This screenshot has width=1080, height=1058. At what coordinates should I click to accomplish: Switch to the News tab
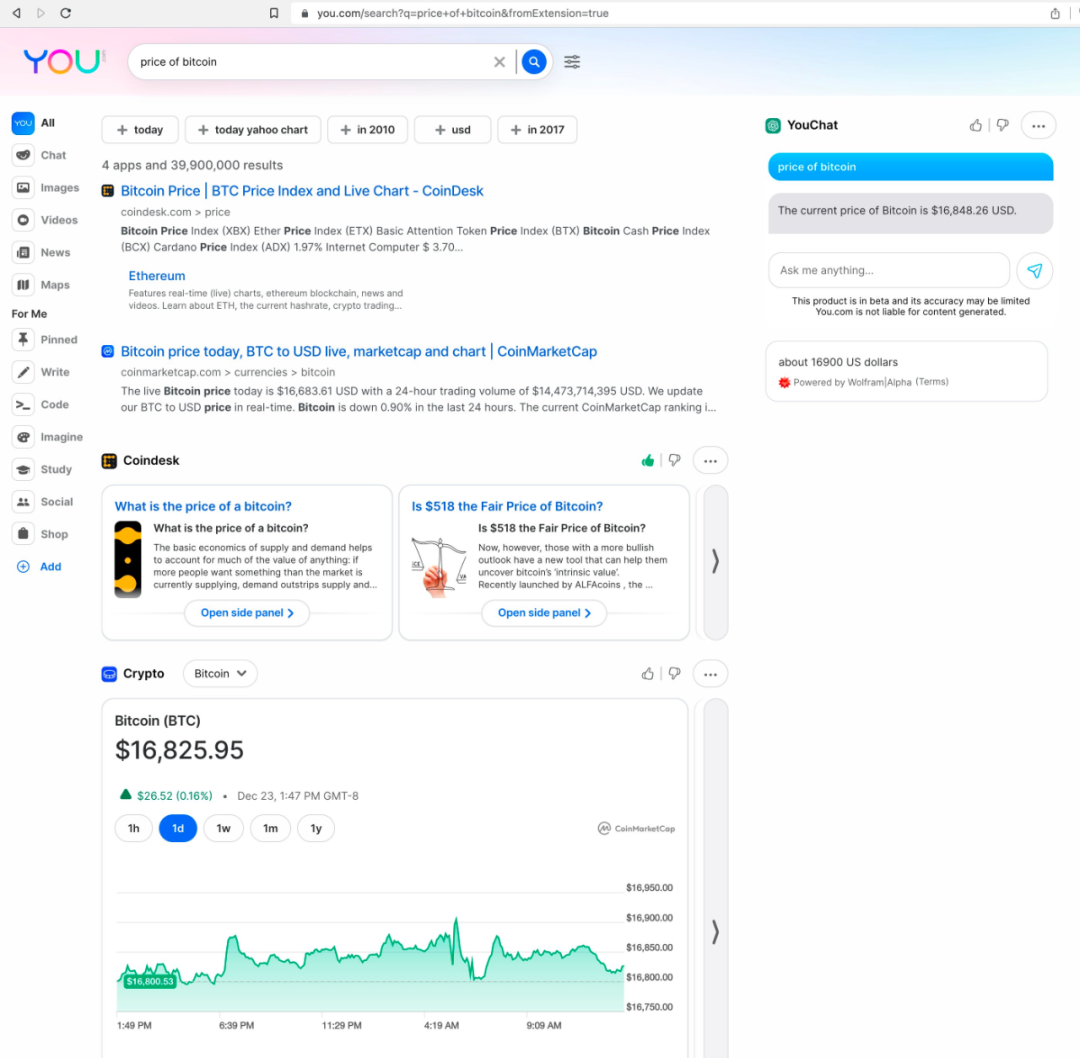[41, 252]
